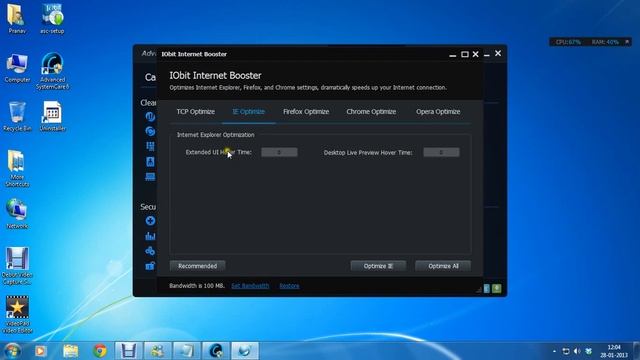The width and height of the screenshot is (640, 360).
Task: Select the VideoPad Video Editor desktop shortcut
Action: pos(17,315)
